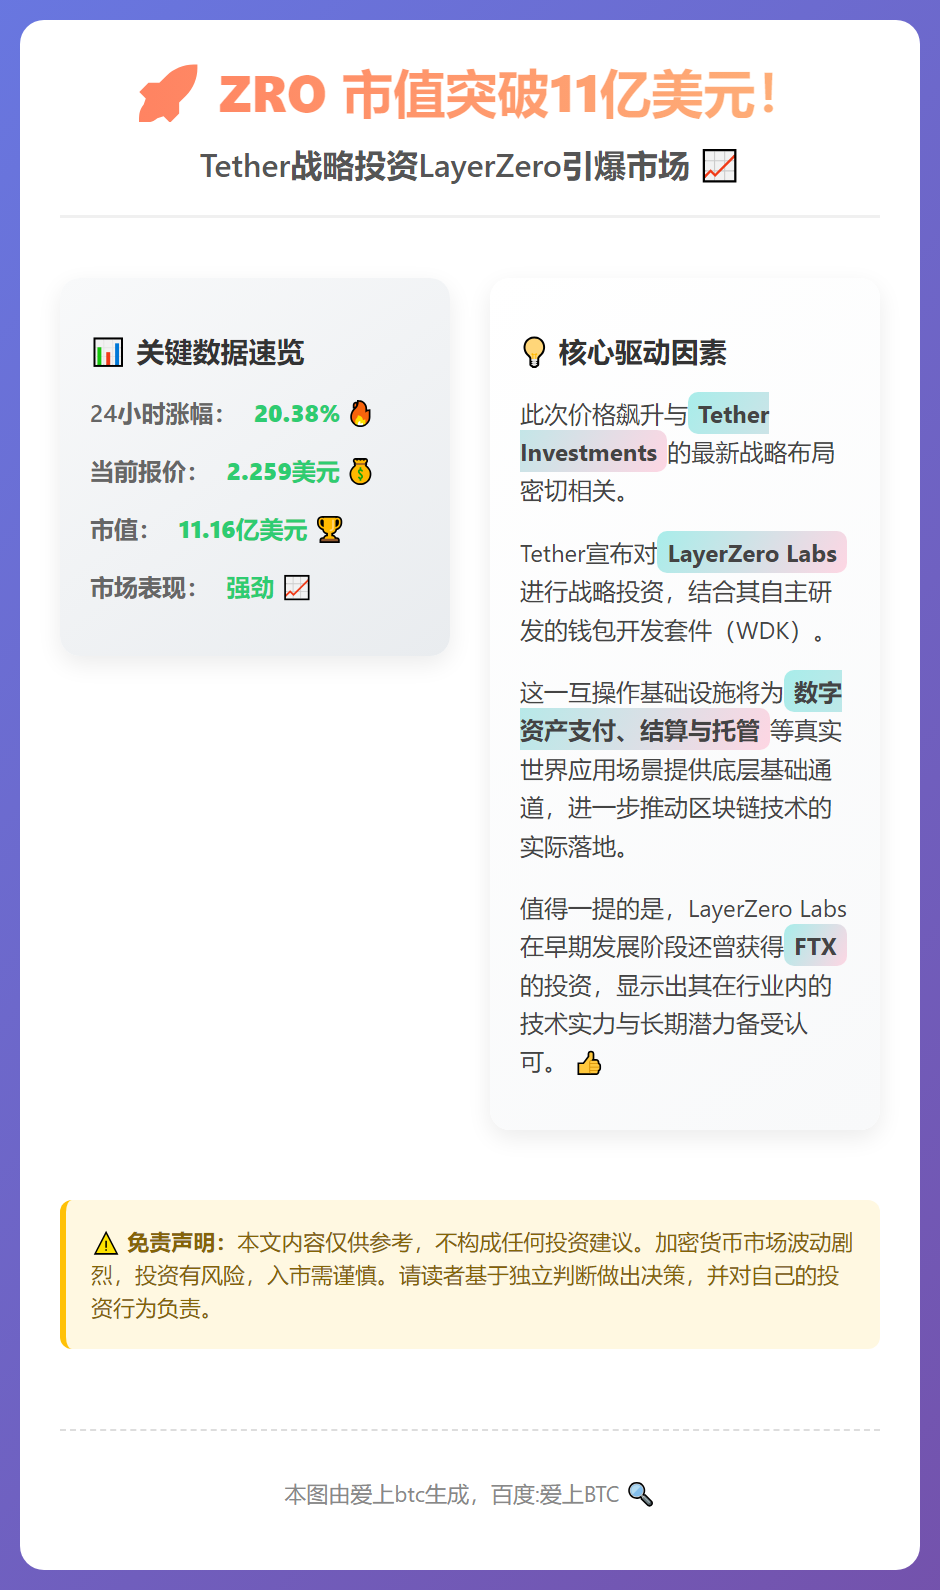Click the 11.16亿美元 value
940x1590 pixels.
(243, 529)
